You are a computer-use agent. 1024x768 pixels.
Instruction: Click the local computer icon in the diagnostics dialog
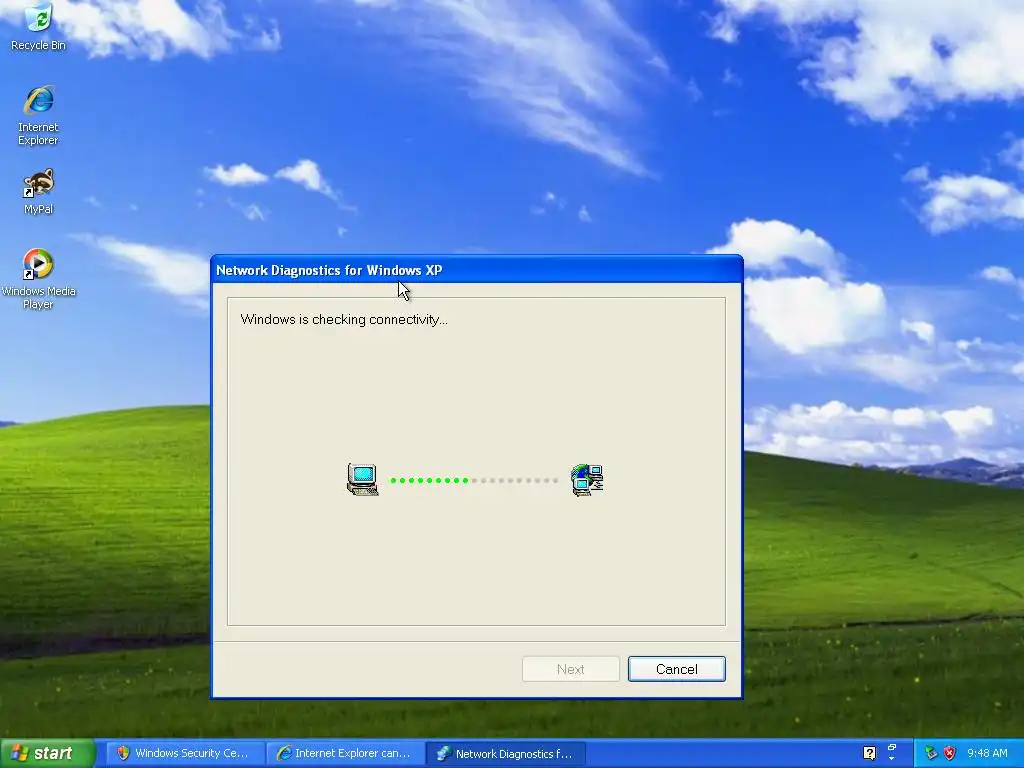[362, 479]
